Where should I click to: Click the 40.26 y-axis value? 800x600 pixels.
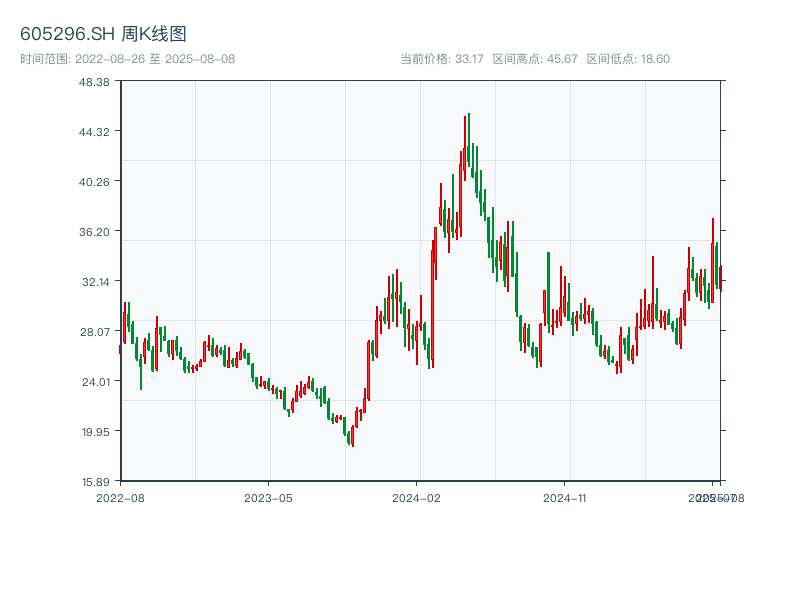point(94,182)
